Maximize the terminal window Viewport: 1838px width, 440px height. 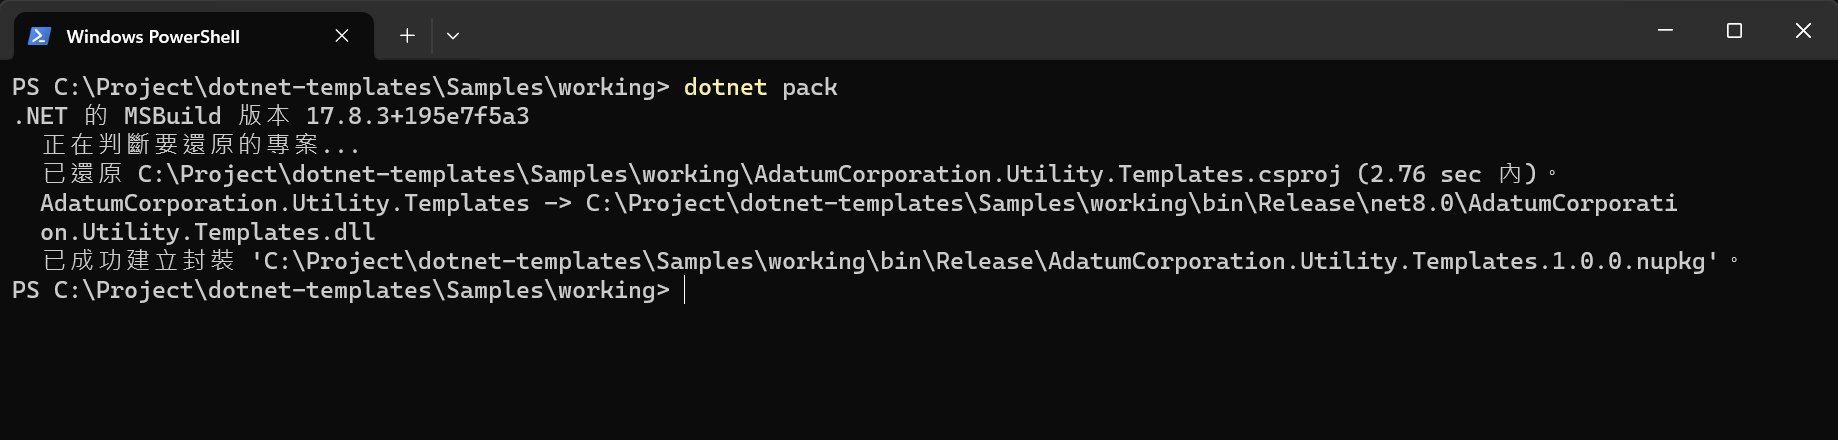[x=1734, y=31]
